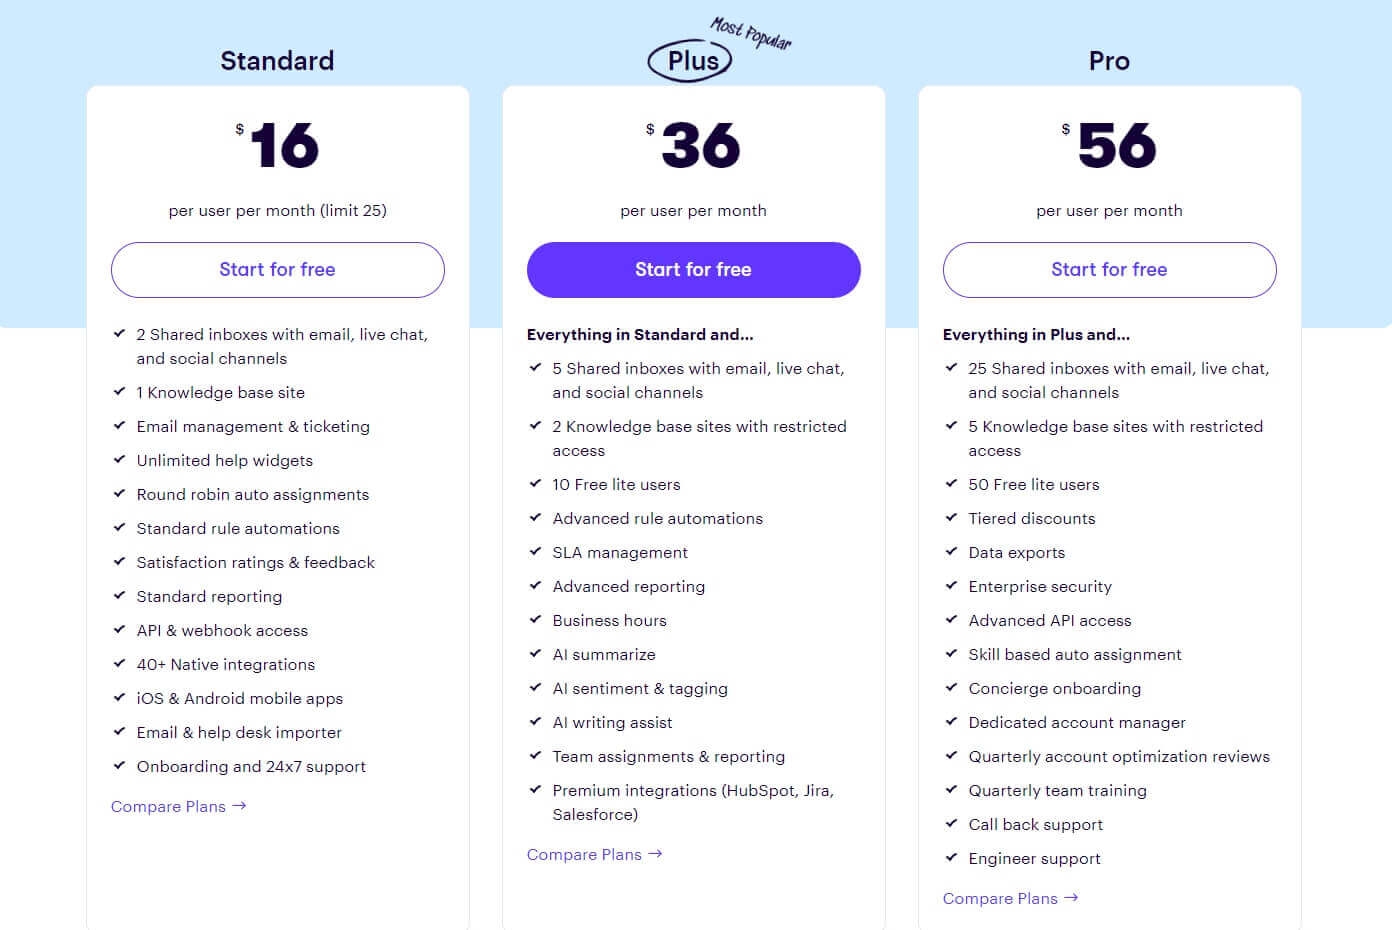
Task: Select the circled Plus plan heading
Action: click(690, 61)
